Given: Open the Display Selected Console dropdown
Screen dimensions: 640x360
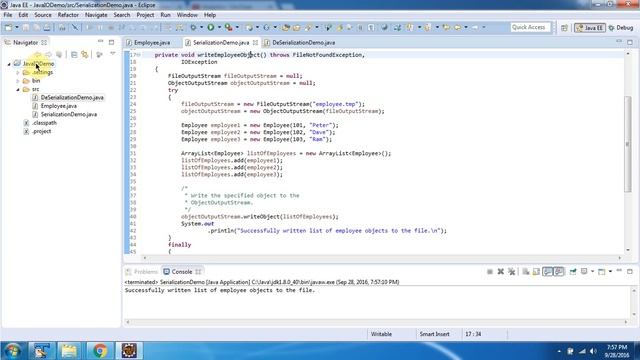Looking at the screenshot, I should [x=592, y=271].
